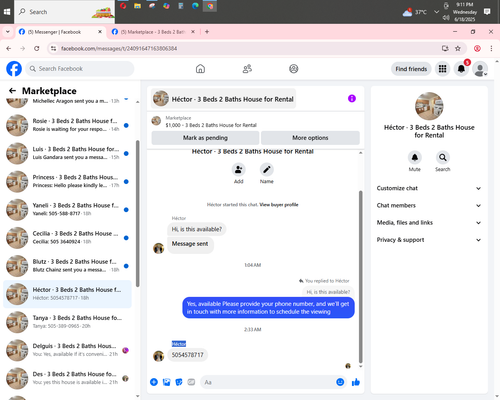Open Yaneli's conversation in the list

[67, 210]
